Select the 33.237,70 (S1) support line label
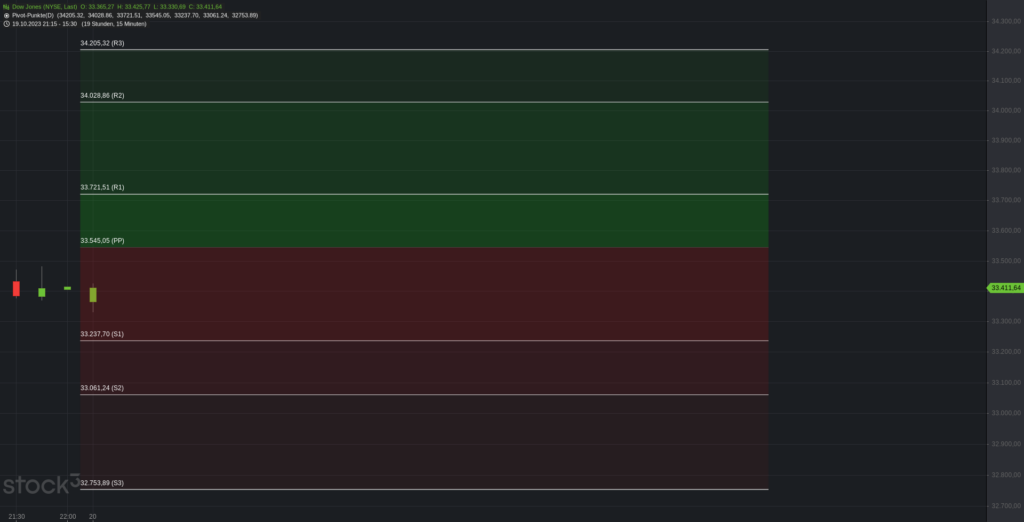 102,334
